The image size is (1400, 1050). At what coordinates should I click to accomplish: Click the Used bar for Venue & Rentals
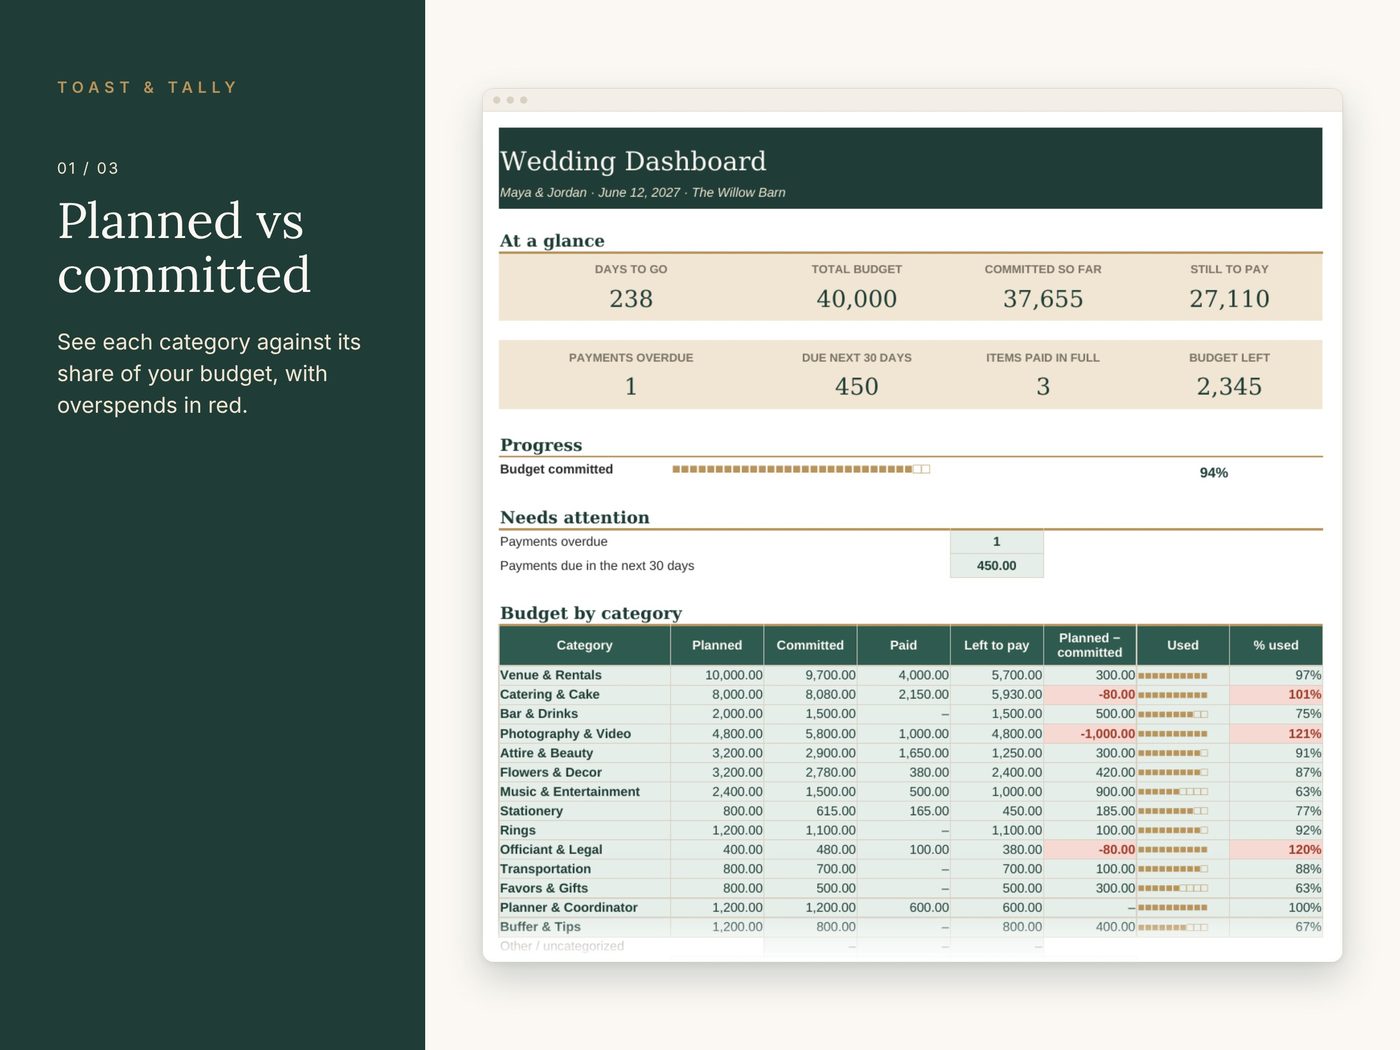point(1173,676)
